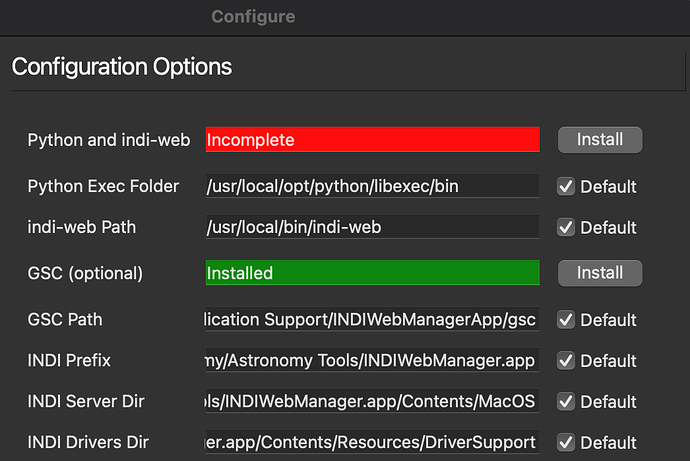Image resolution: width=690 pixels, height=461 pixels.
Task: Click the green Installed status bar
Action: (372, 273)
